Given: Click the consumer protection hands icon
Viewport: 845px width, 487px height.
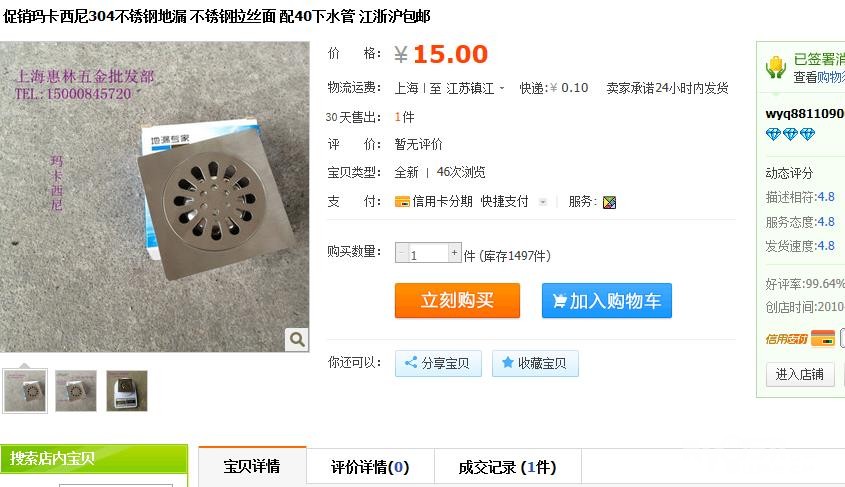Looking at the screenshot, I should coord(775,67).
